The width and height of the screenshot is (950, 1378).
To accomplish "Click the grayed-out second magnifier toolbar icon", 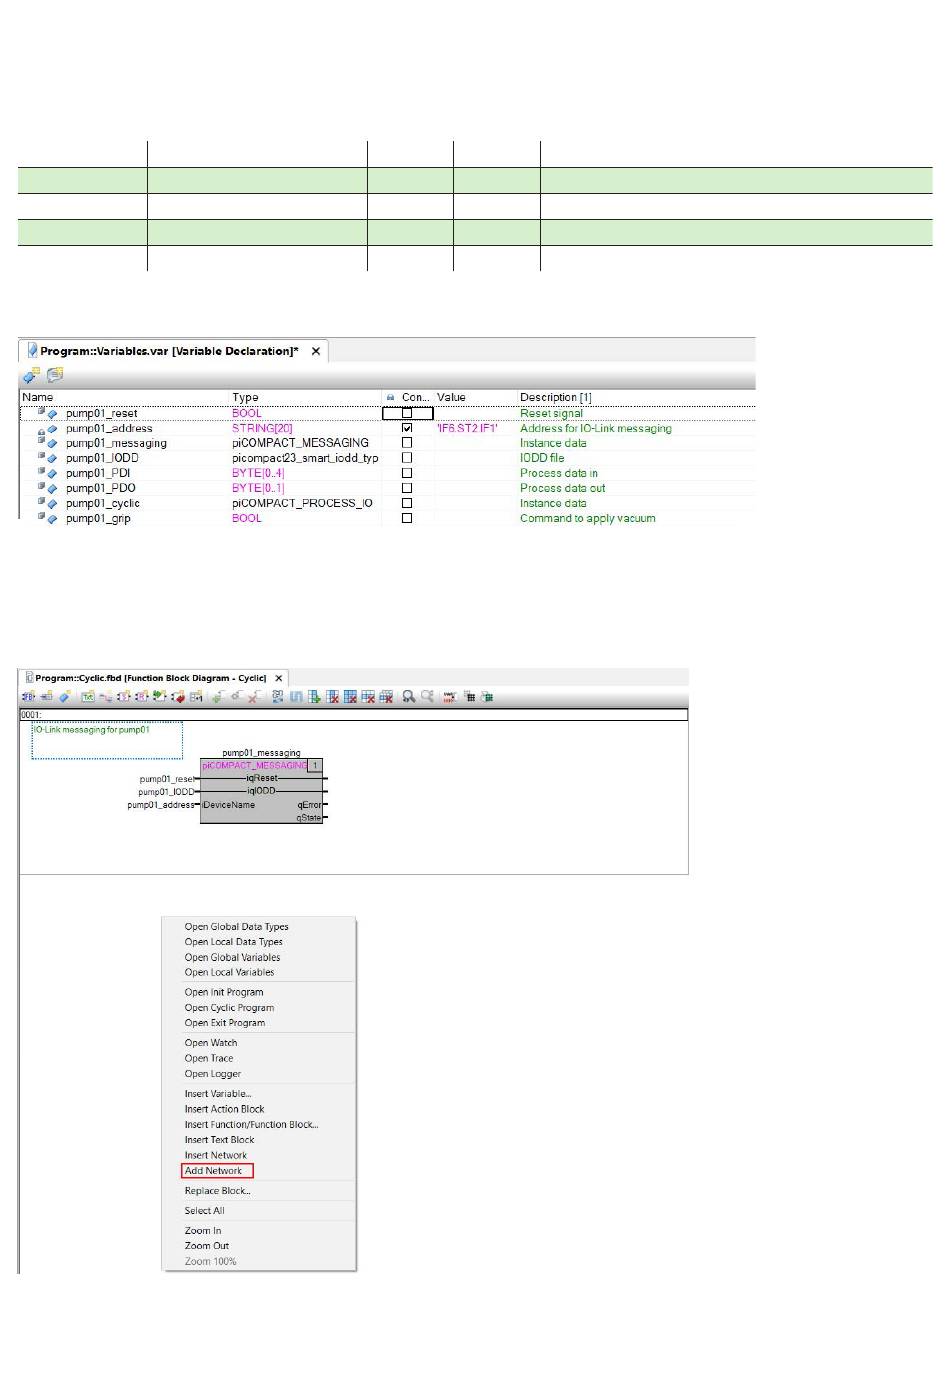I will (427, 697).
